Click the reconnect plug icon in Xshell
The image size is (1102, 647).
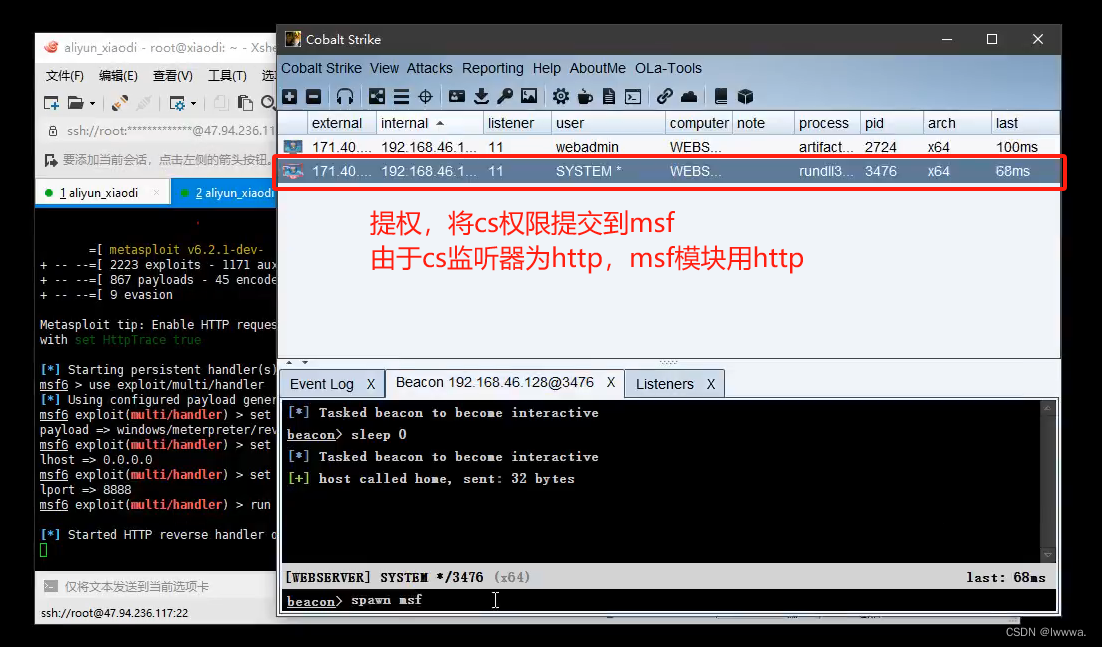tap(119, 103)
